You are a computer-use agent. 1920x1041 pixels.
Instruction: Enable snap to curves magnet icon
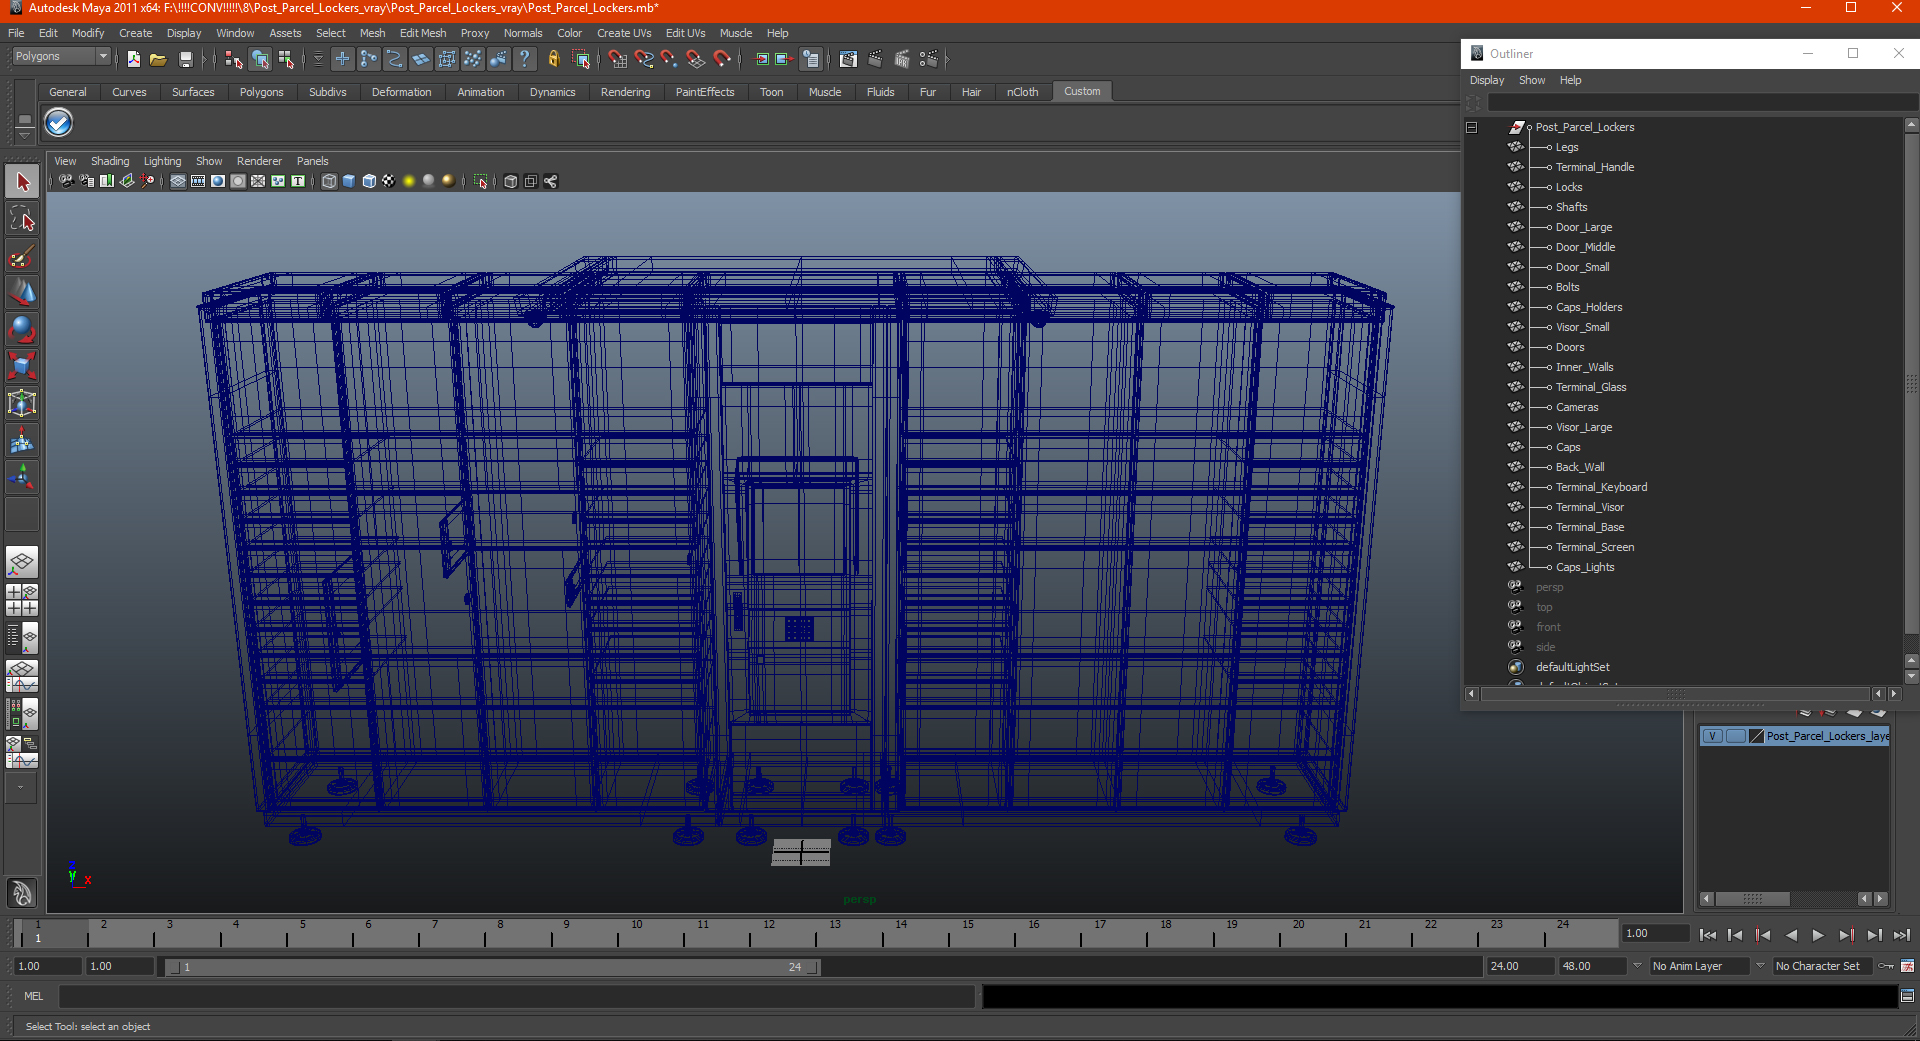[x=644, y=59]
